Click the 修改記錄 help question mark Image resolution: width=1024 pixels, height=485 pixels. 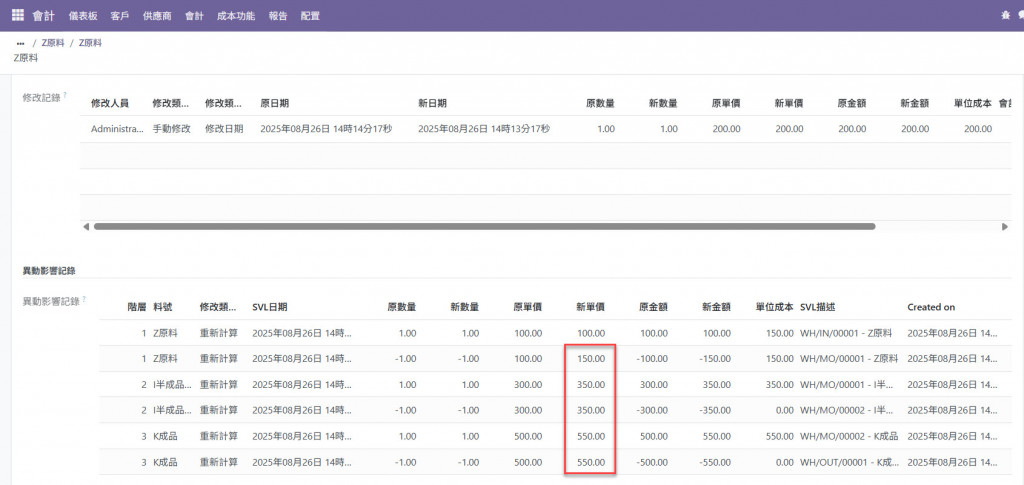coord(65,96)
